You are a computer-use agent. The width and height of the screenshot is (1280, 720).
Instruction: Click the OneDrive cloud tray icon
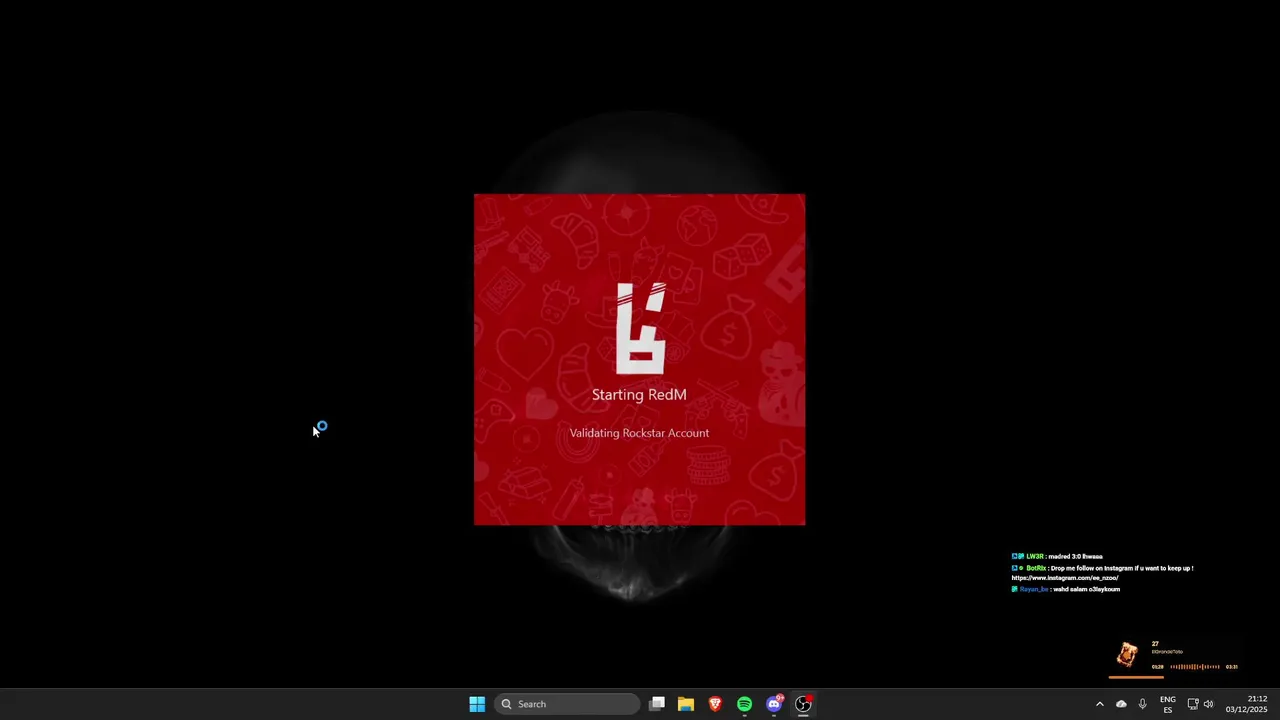click(1121, 704)
